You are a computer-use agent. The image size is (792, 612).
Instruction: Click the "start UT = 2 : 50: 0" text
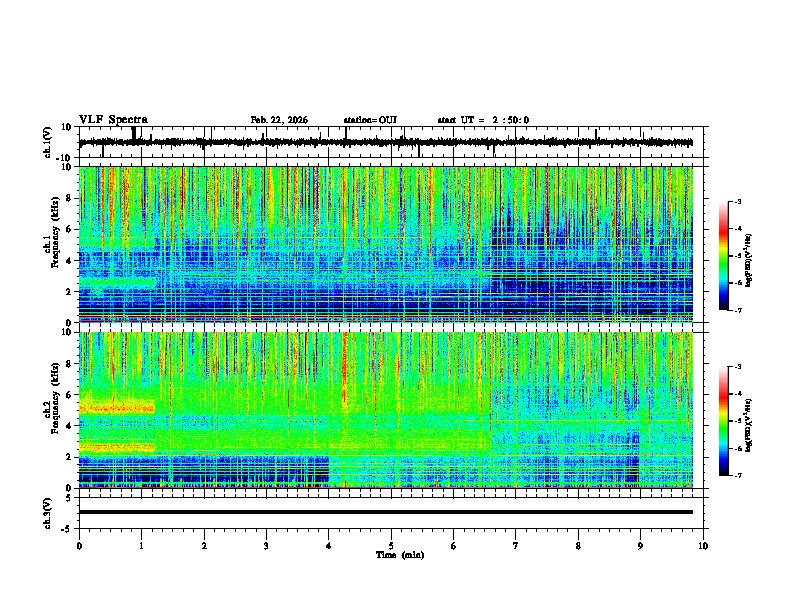(483, 120)
